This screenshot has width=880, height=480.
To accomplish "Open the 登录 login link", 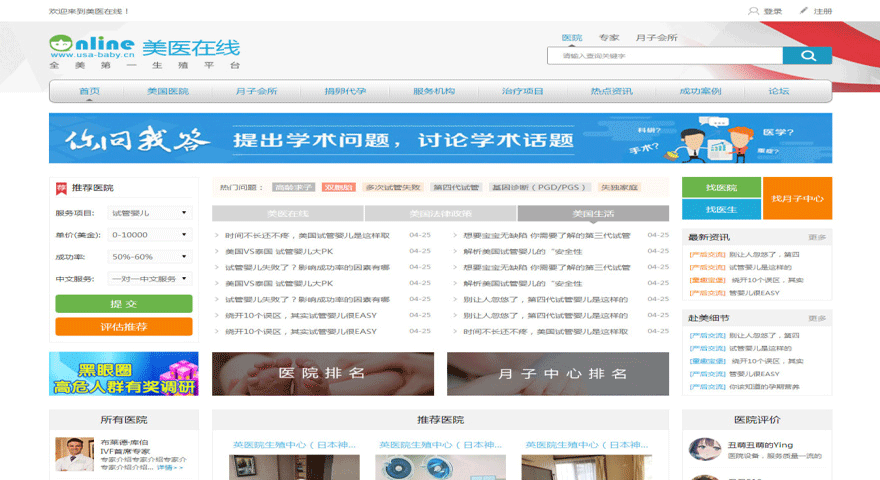I will coord(772,11).
